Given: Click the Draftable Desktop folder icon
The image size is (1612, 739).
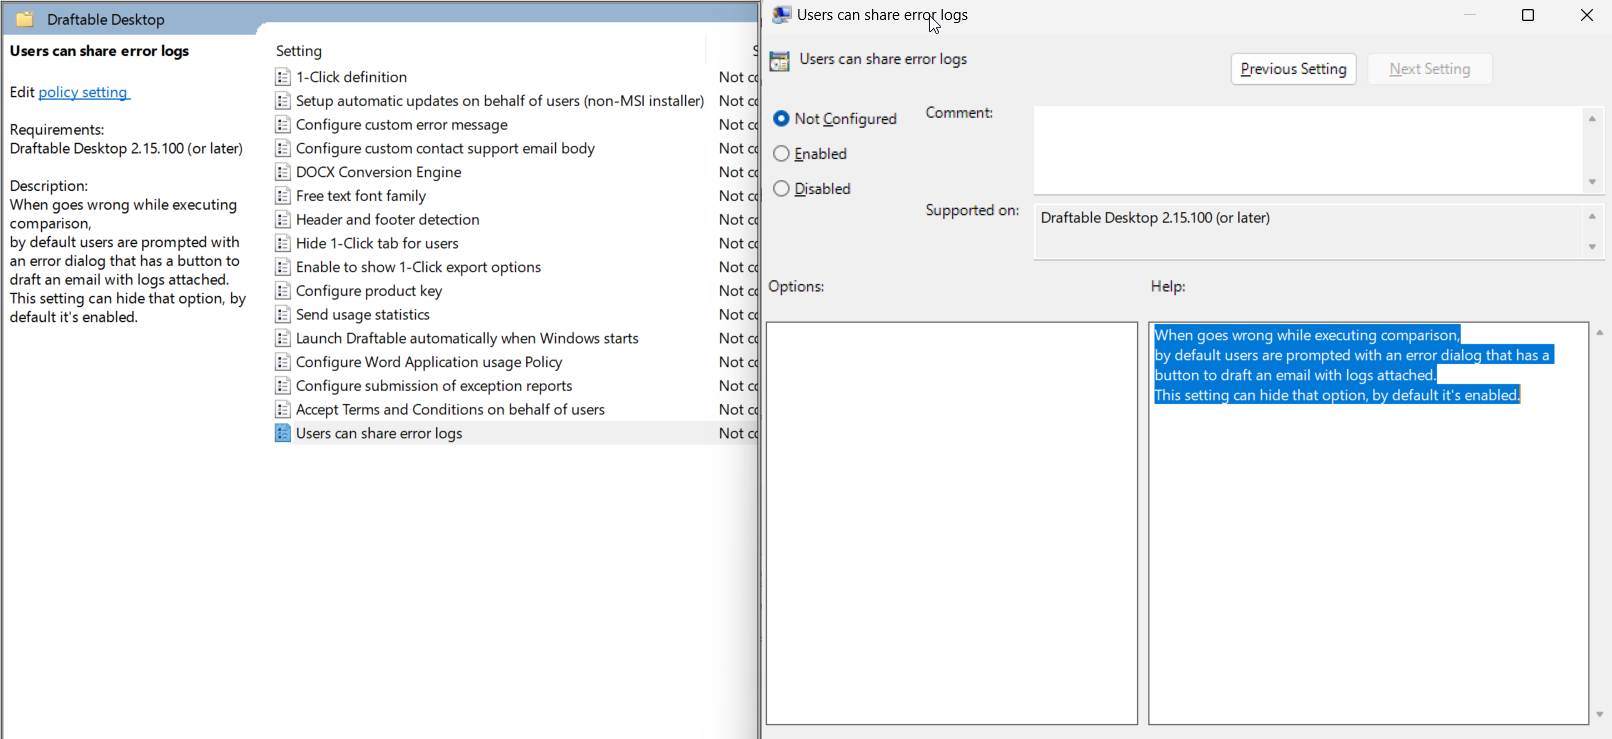Looking at the screenshot, I should click(x=25, y=19).
